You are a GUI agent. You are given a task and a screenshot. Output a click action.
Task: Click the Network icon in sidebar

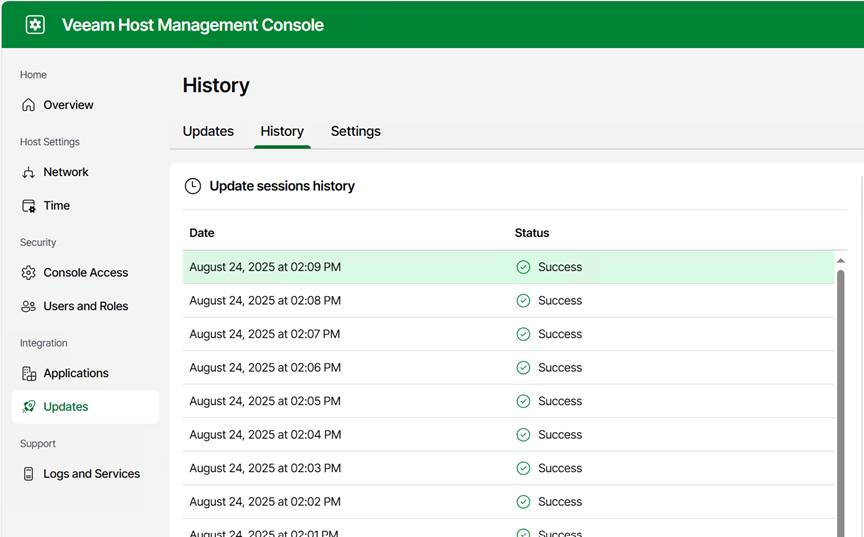click(28, 172)
